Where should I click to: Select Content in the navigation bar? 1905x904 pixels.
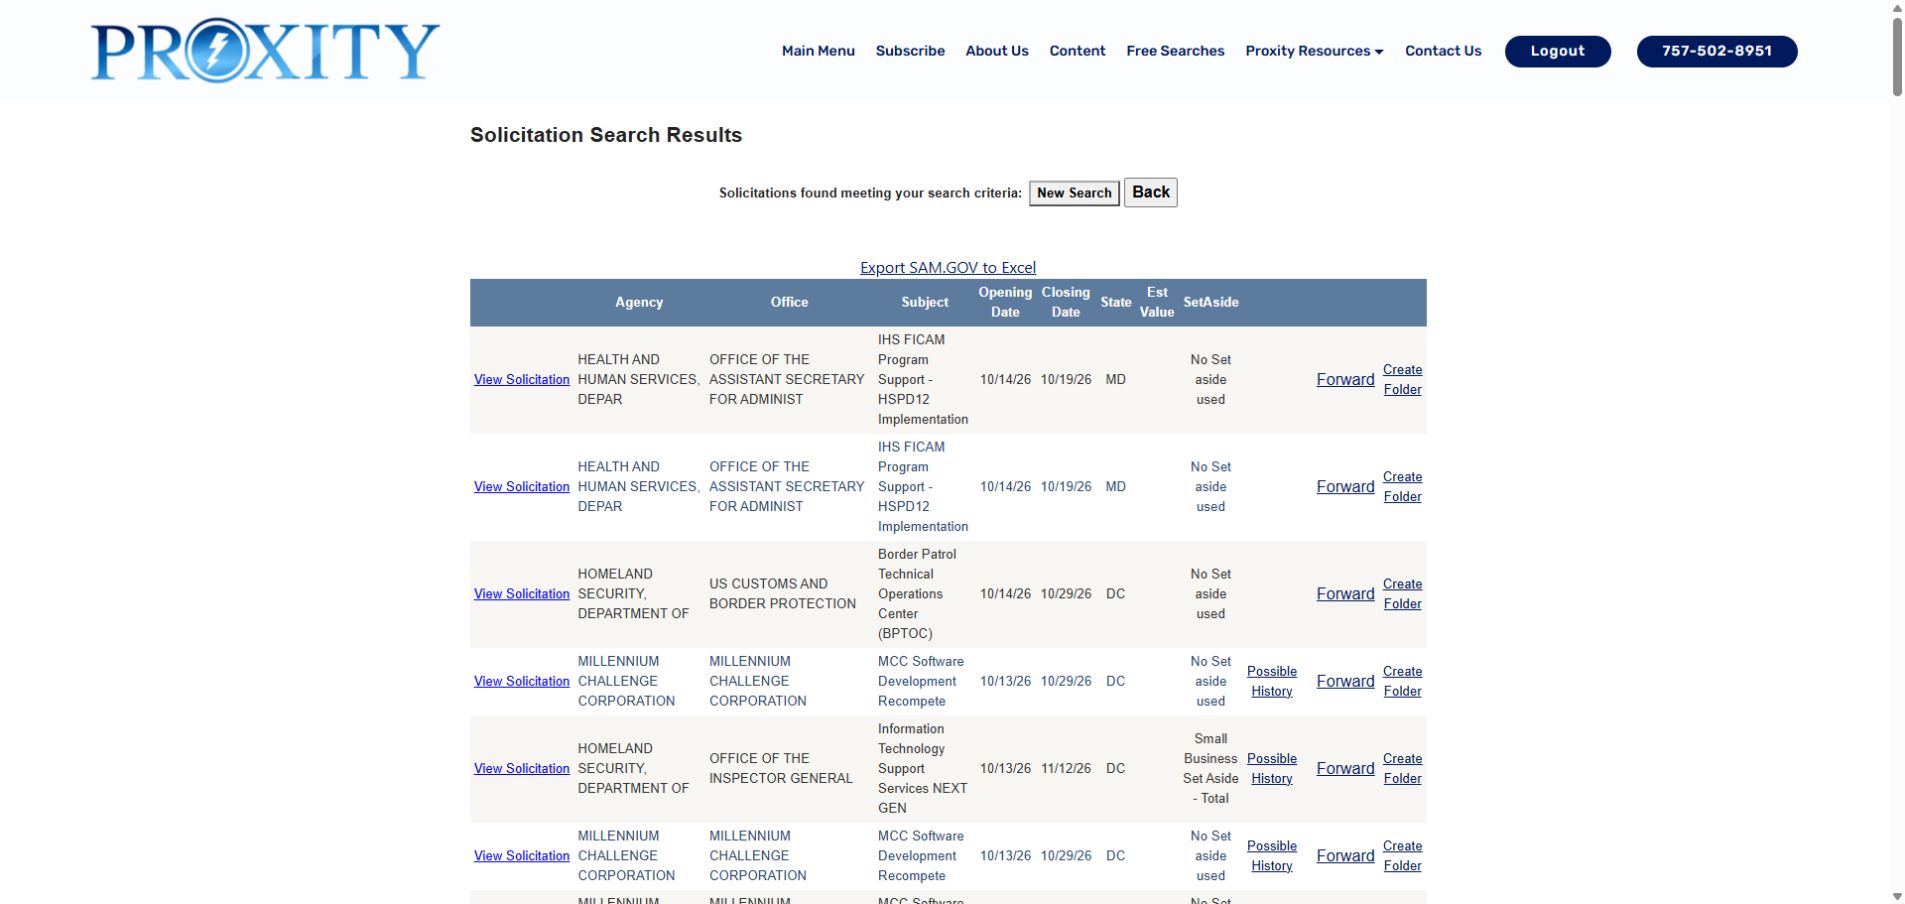1077,51
